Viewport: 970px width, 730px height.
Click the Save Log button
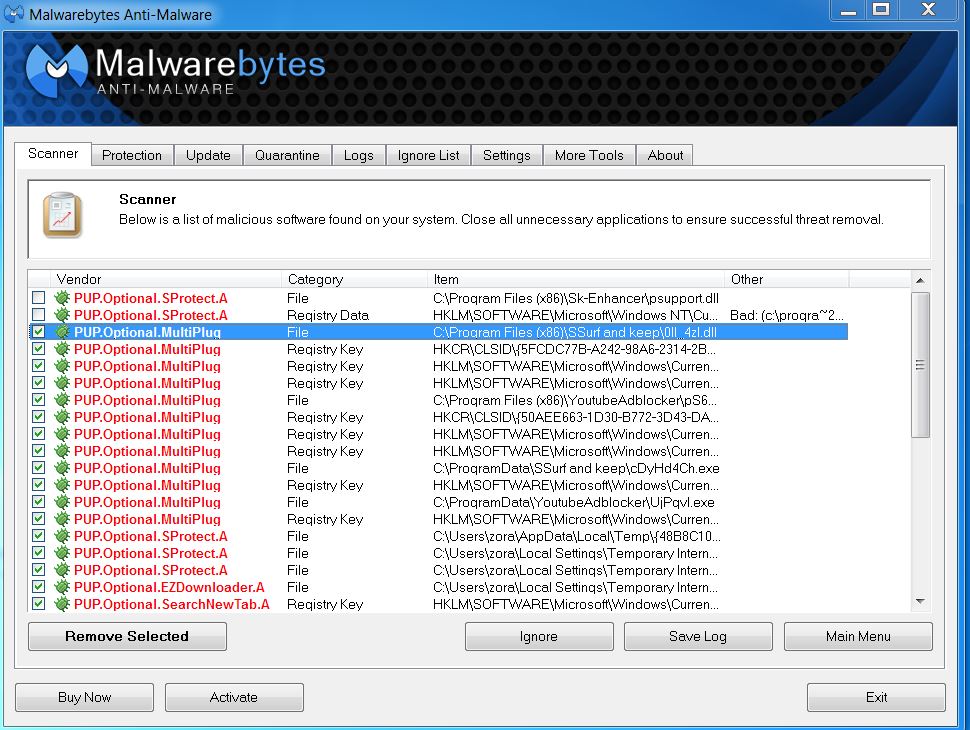click(x=698, y=636)
